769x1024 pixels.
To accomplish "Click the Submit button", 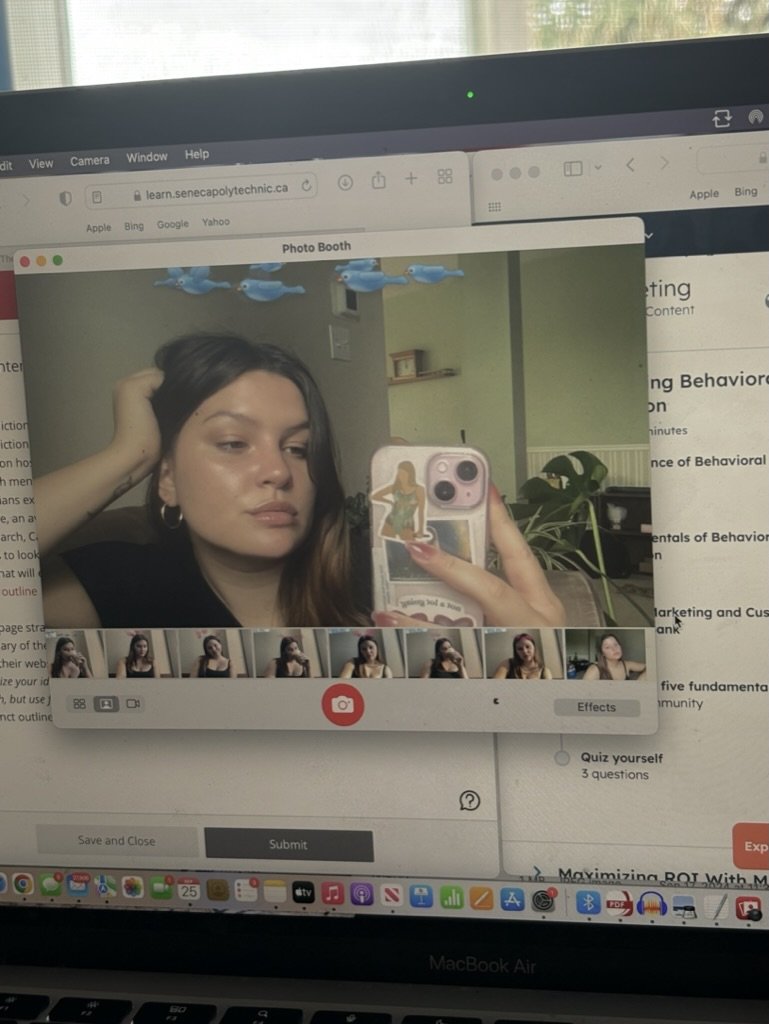I will (289, 845).
